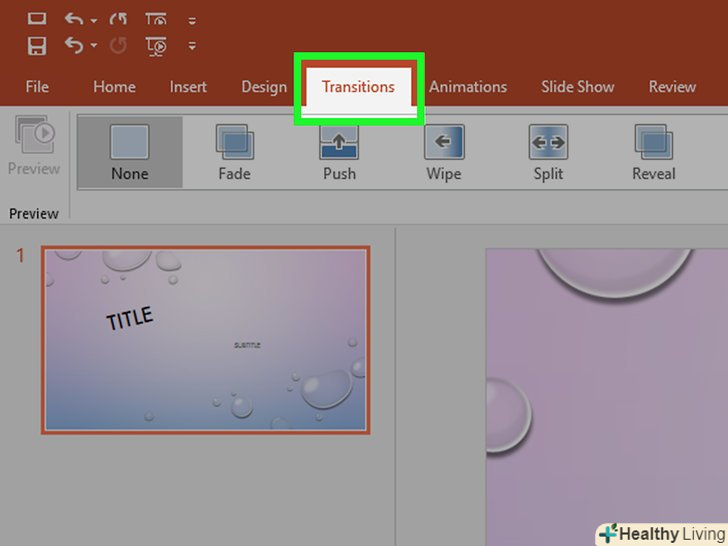Open the Review tab
728x546 pixels.
tap(672, 87)
